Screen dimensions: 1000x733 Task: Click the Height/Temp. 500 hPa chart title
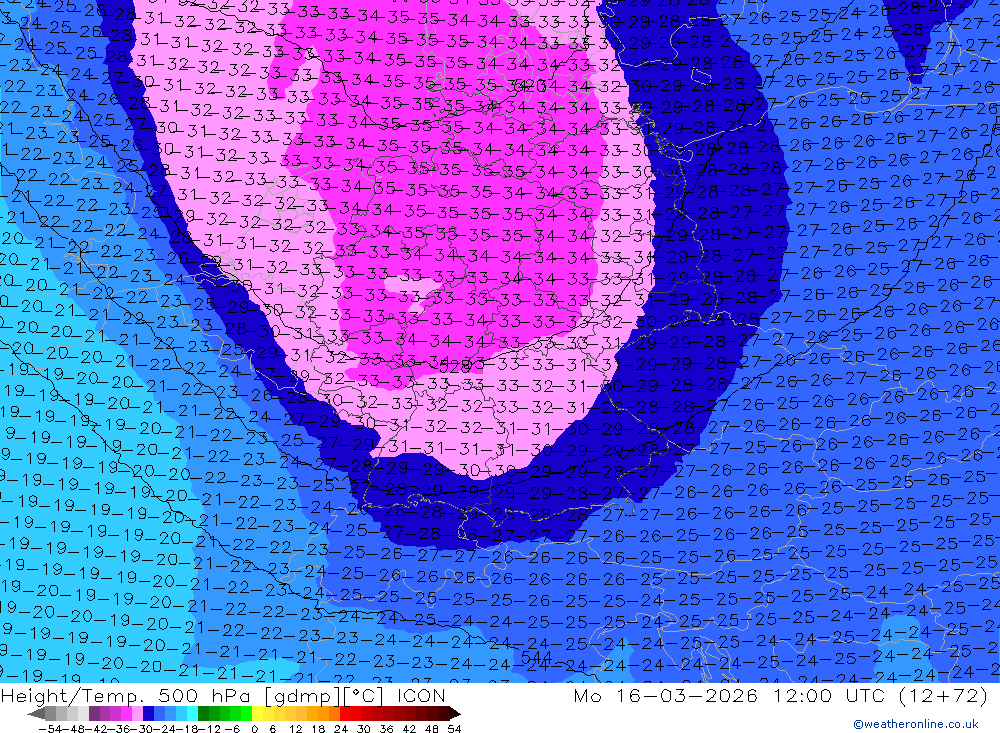tap(127, 695)
